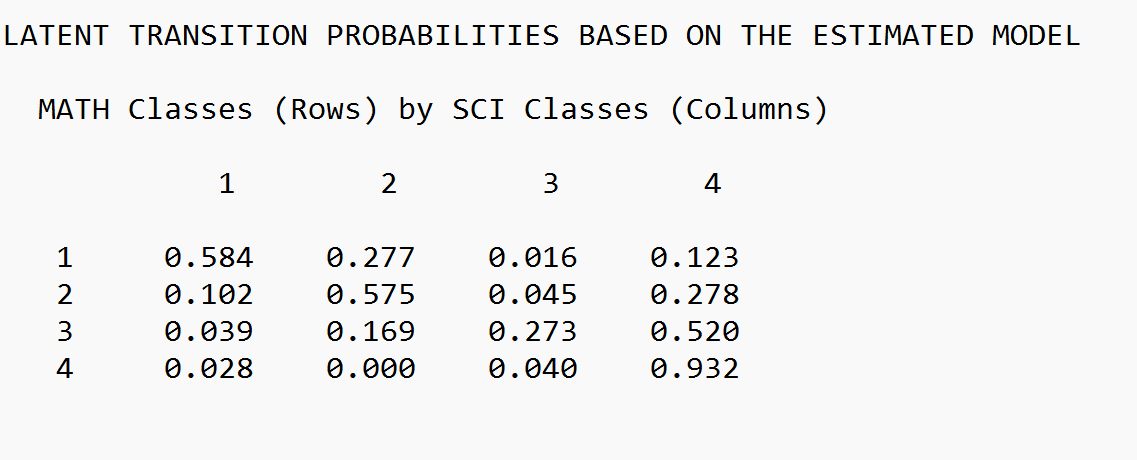Select the value 0.123

click(x=695, y=258)
